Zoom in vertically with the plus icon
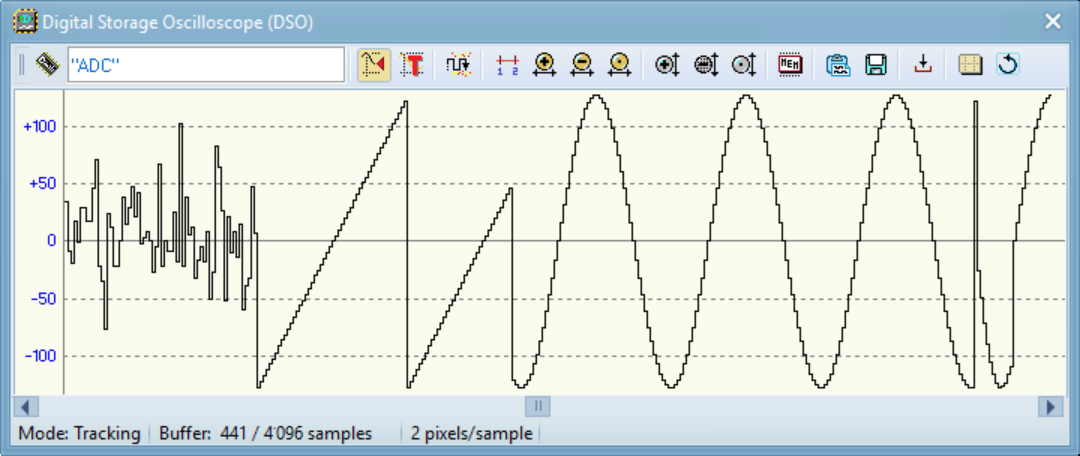The height and width of the screenshot is (456, 1080). (667, 65)
